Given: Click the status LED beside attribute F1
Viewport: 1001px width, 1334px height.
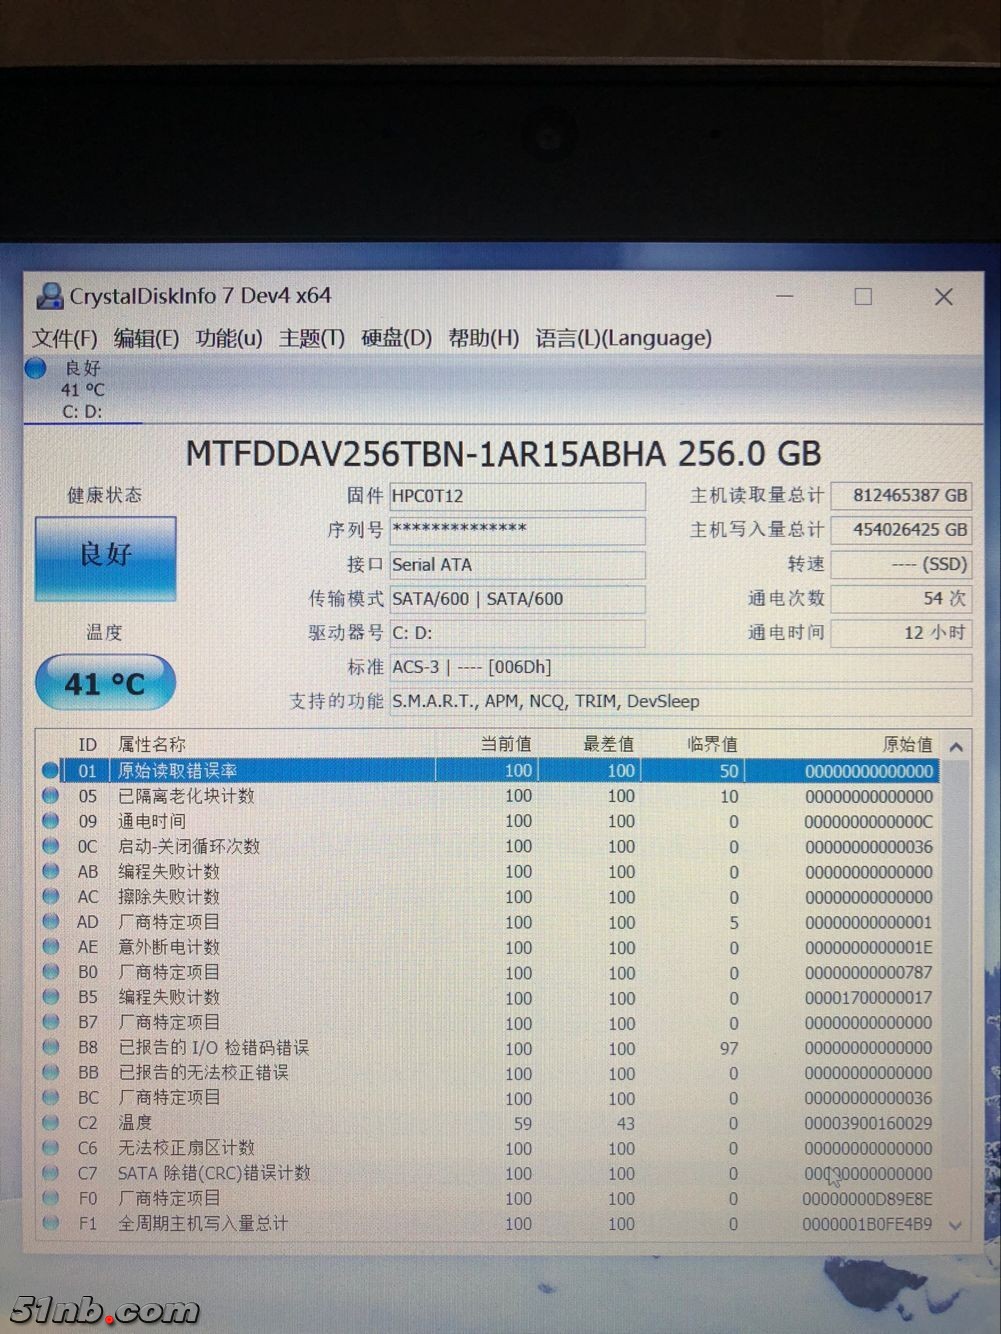Looking at the screenshot, I should coord(51,1223).
